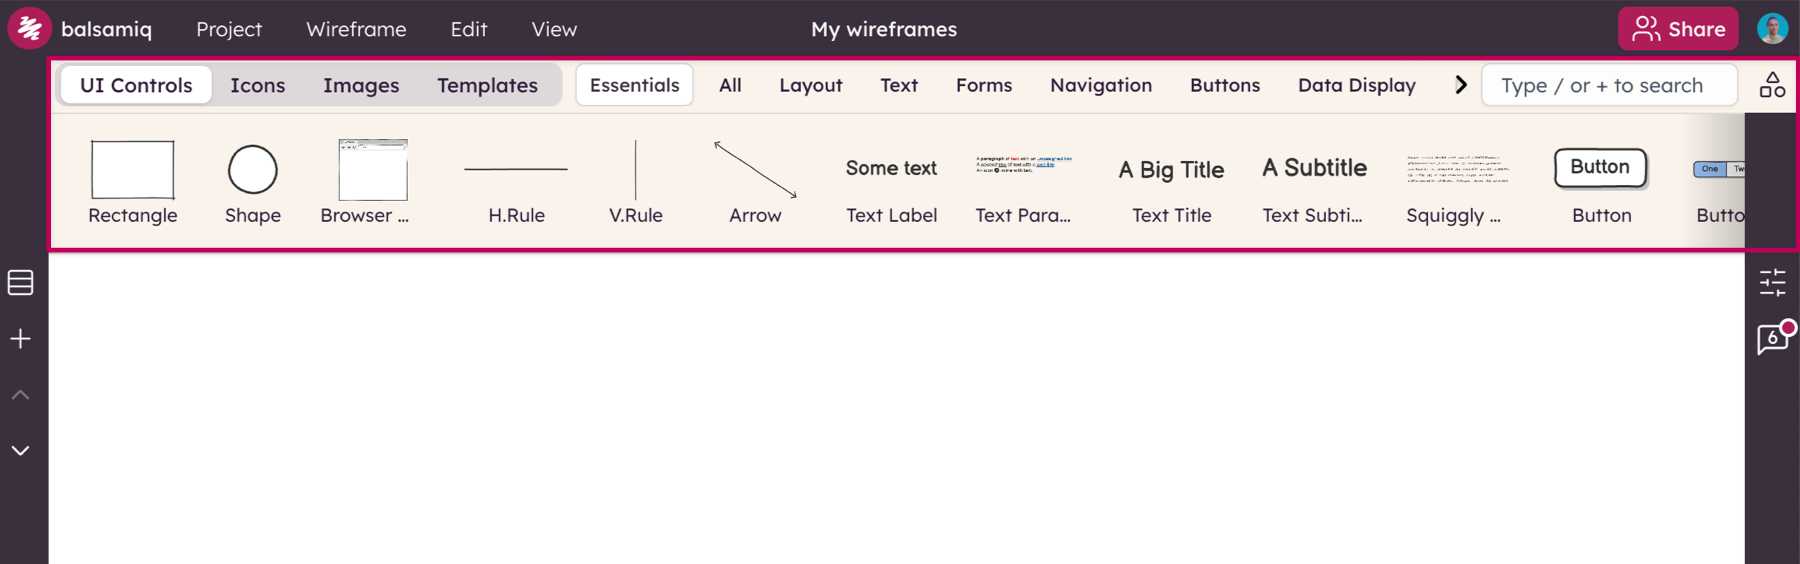Image resolution: width=1800 pixels, height=564 pixels.
Task: Switch to the UI Controls toggle
Action: (x=136, y=85)
